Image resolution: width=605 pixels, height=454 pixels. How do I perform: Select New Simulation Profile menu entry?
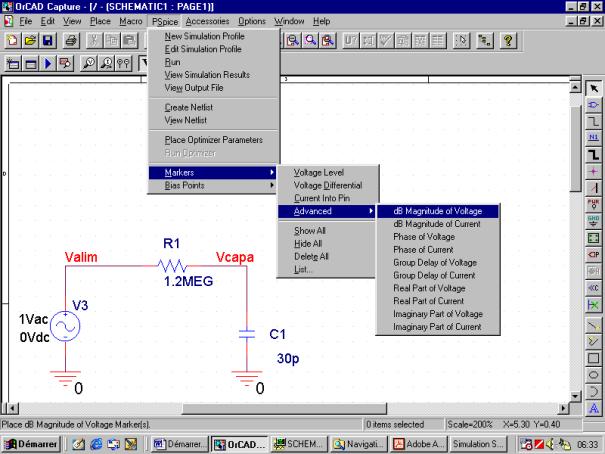pyautogui.click(x=213, y=36)
